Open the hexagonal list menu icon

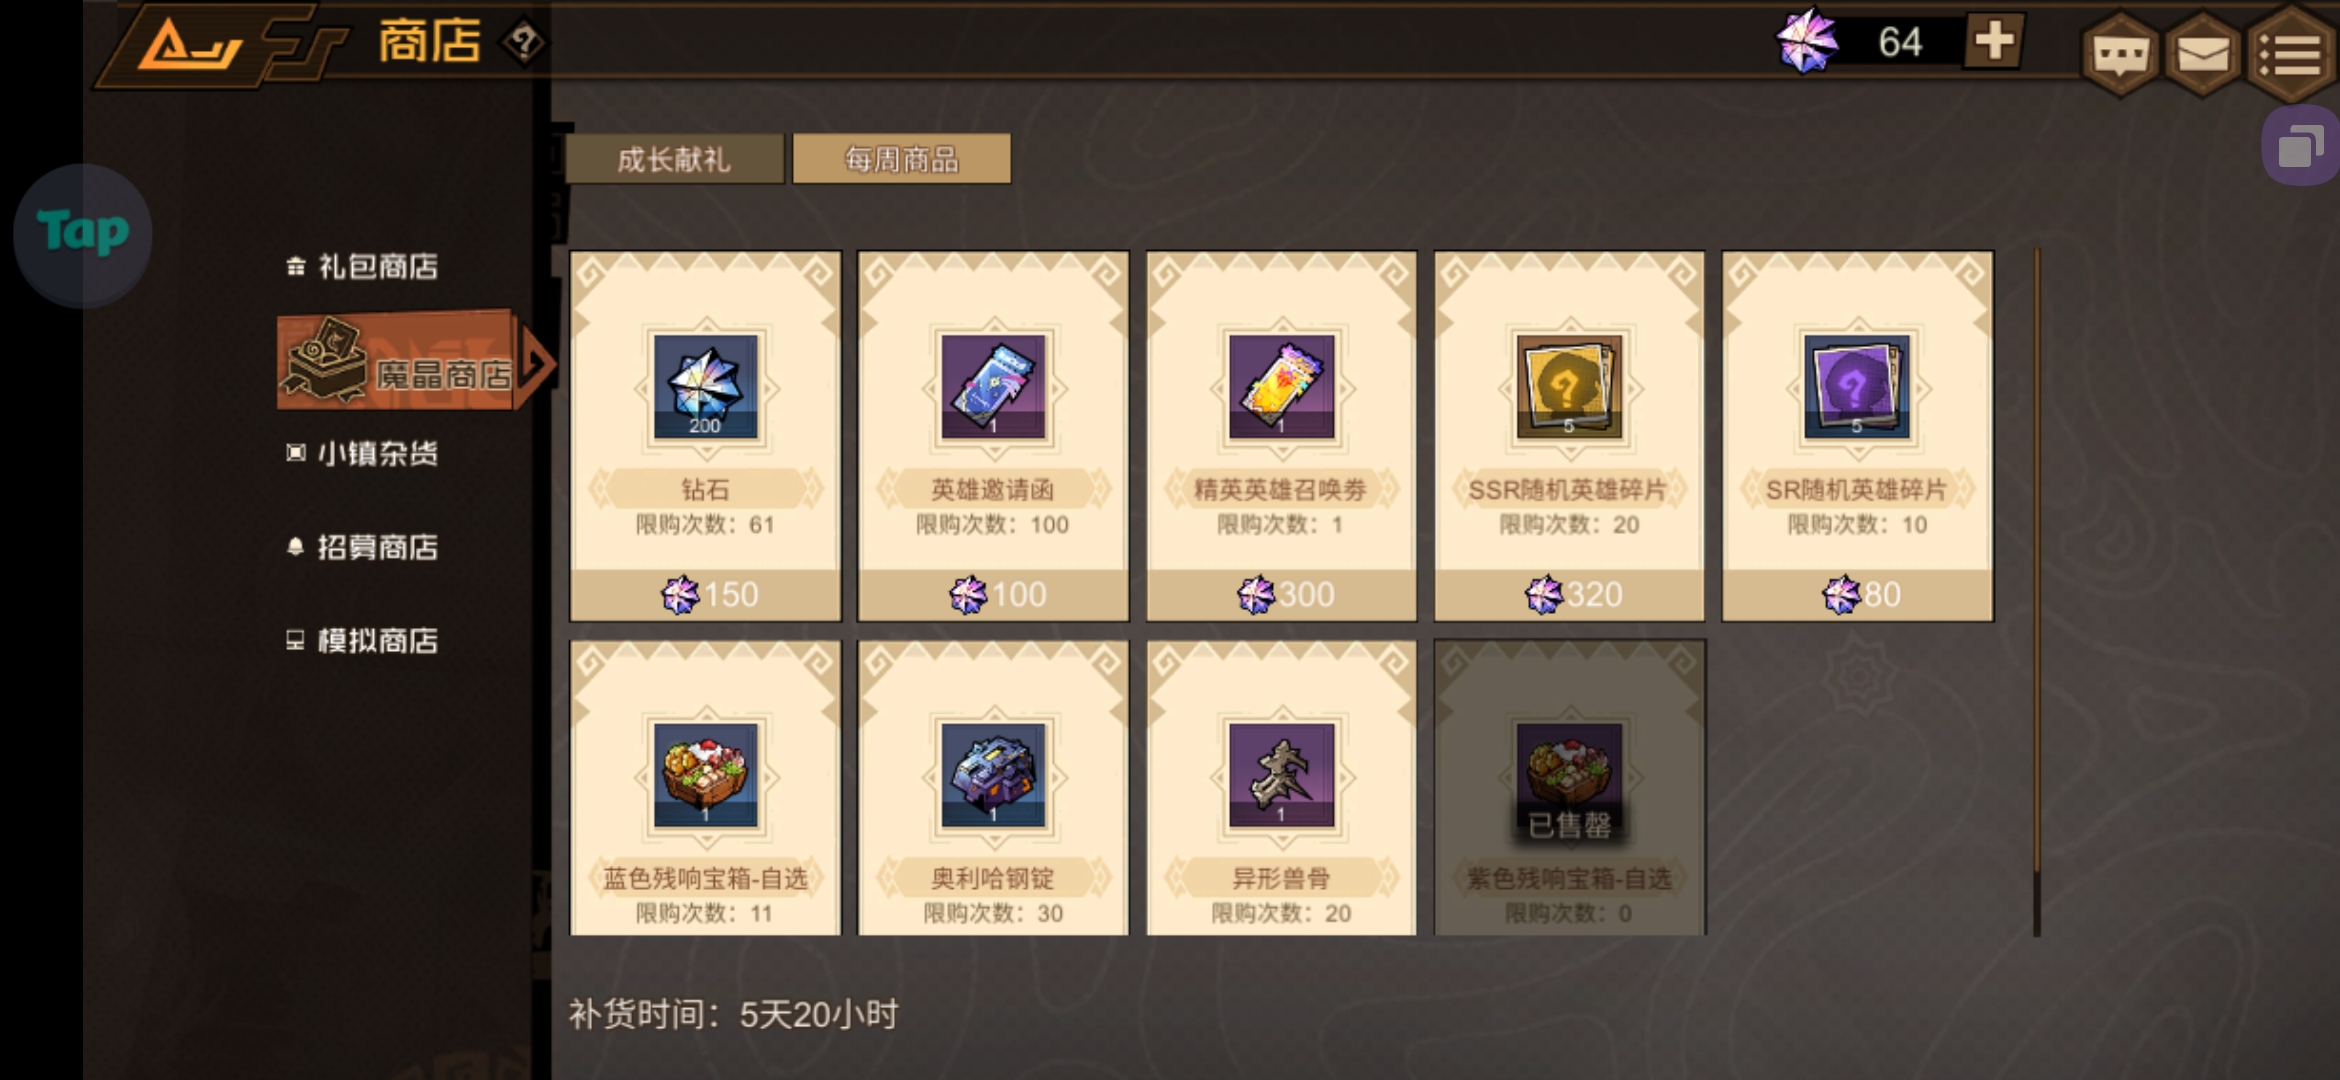(2293, 54)
